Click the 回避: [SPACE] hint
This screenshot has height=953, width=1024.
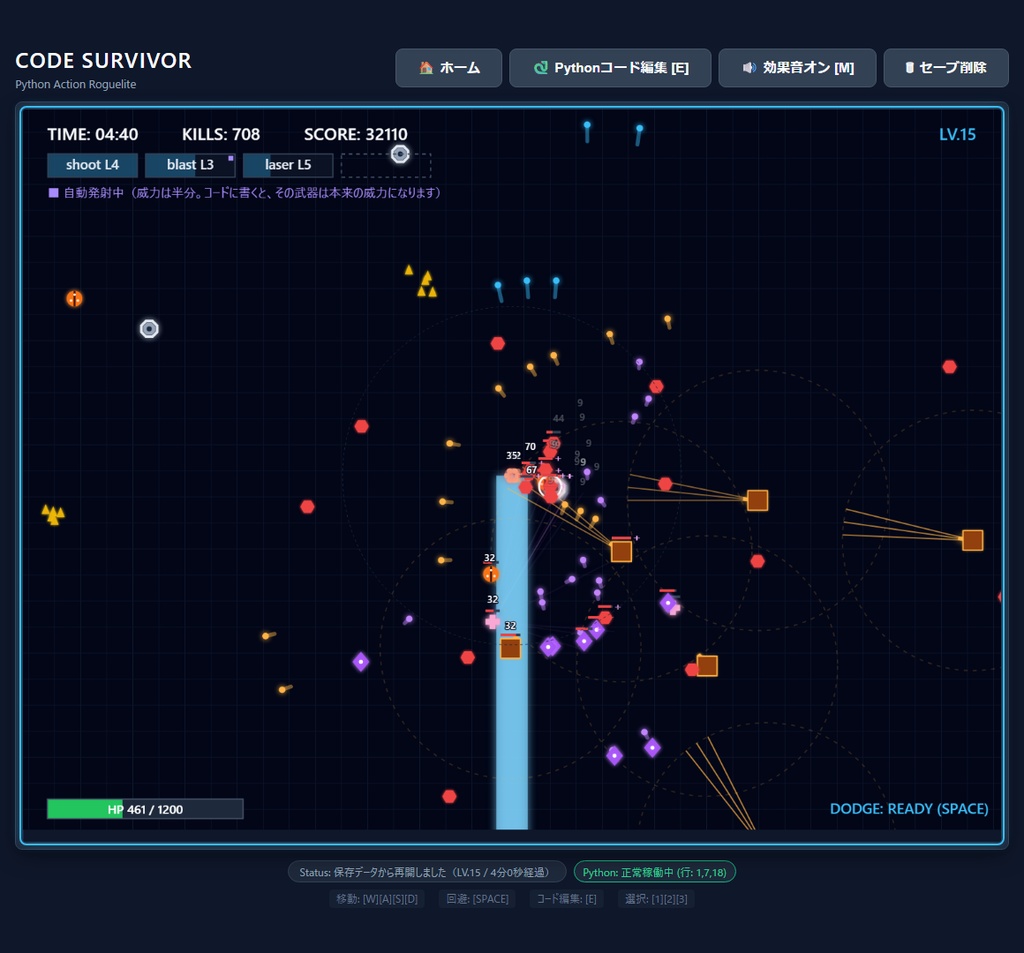[477, 899]
